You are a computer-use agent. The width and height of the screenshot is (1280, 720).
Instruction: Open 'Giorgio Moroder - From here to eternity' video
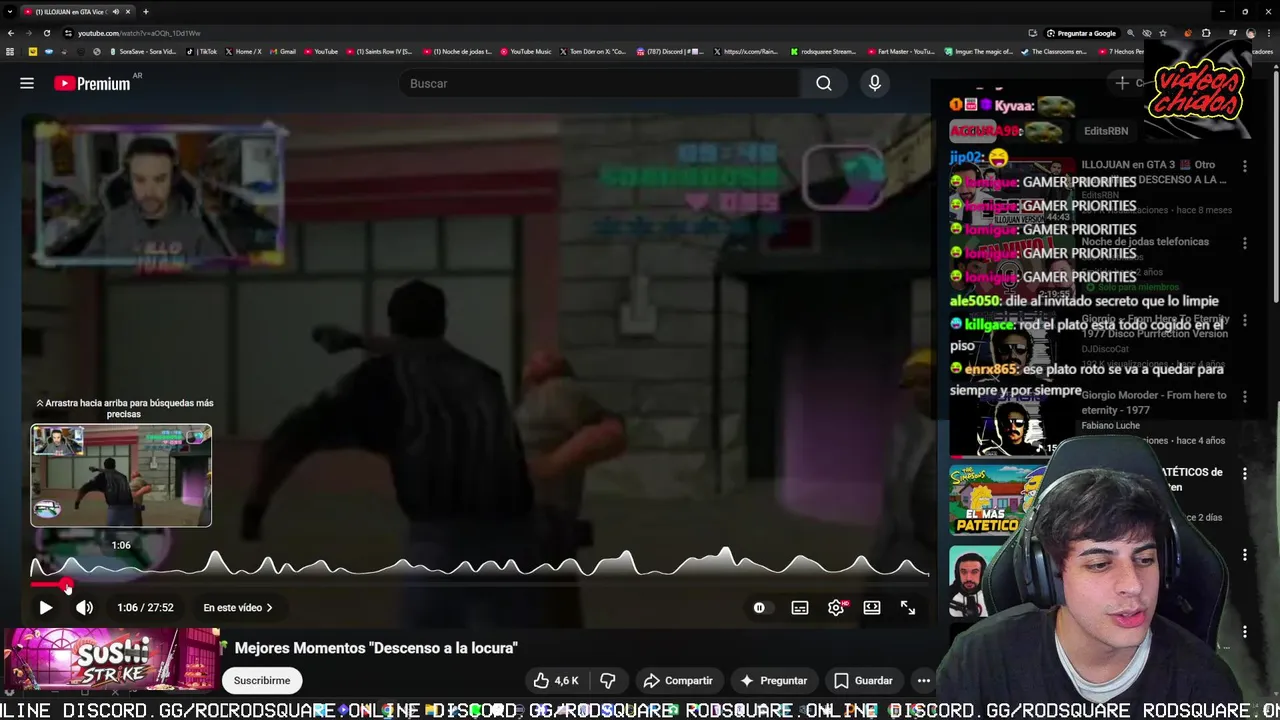1153,402
